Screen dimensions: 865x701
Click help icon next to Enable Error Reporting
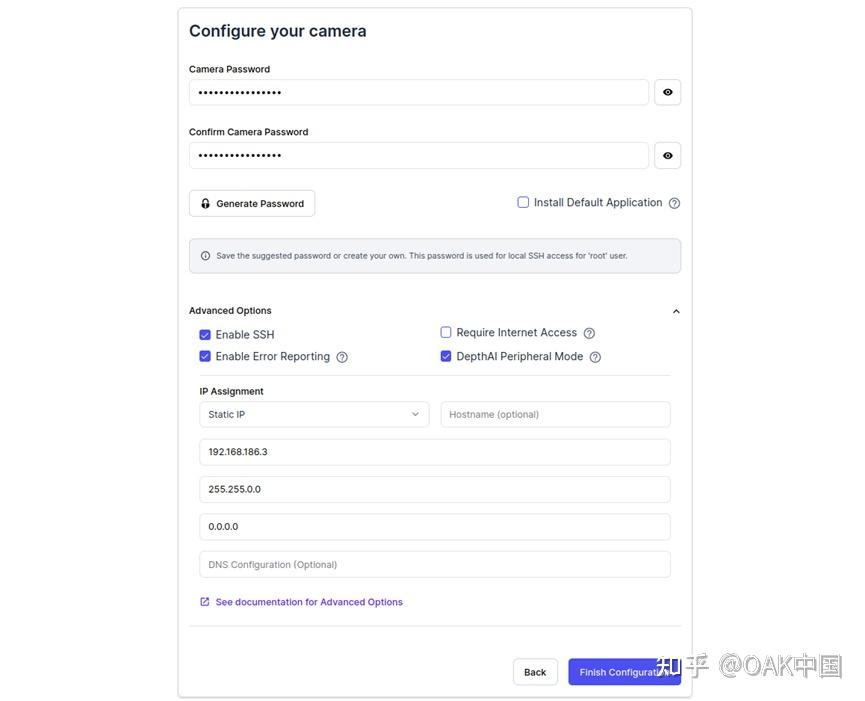coord(342,357)
